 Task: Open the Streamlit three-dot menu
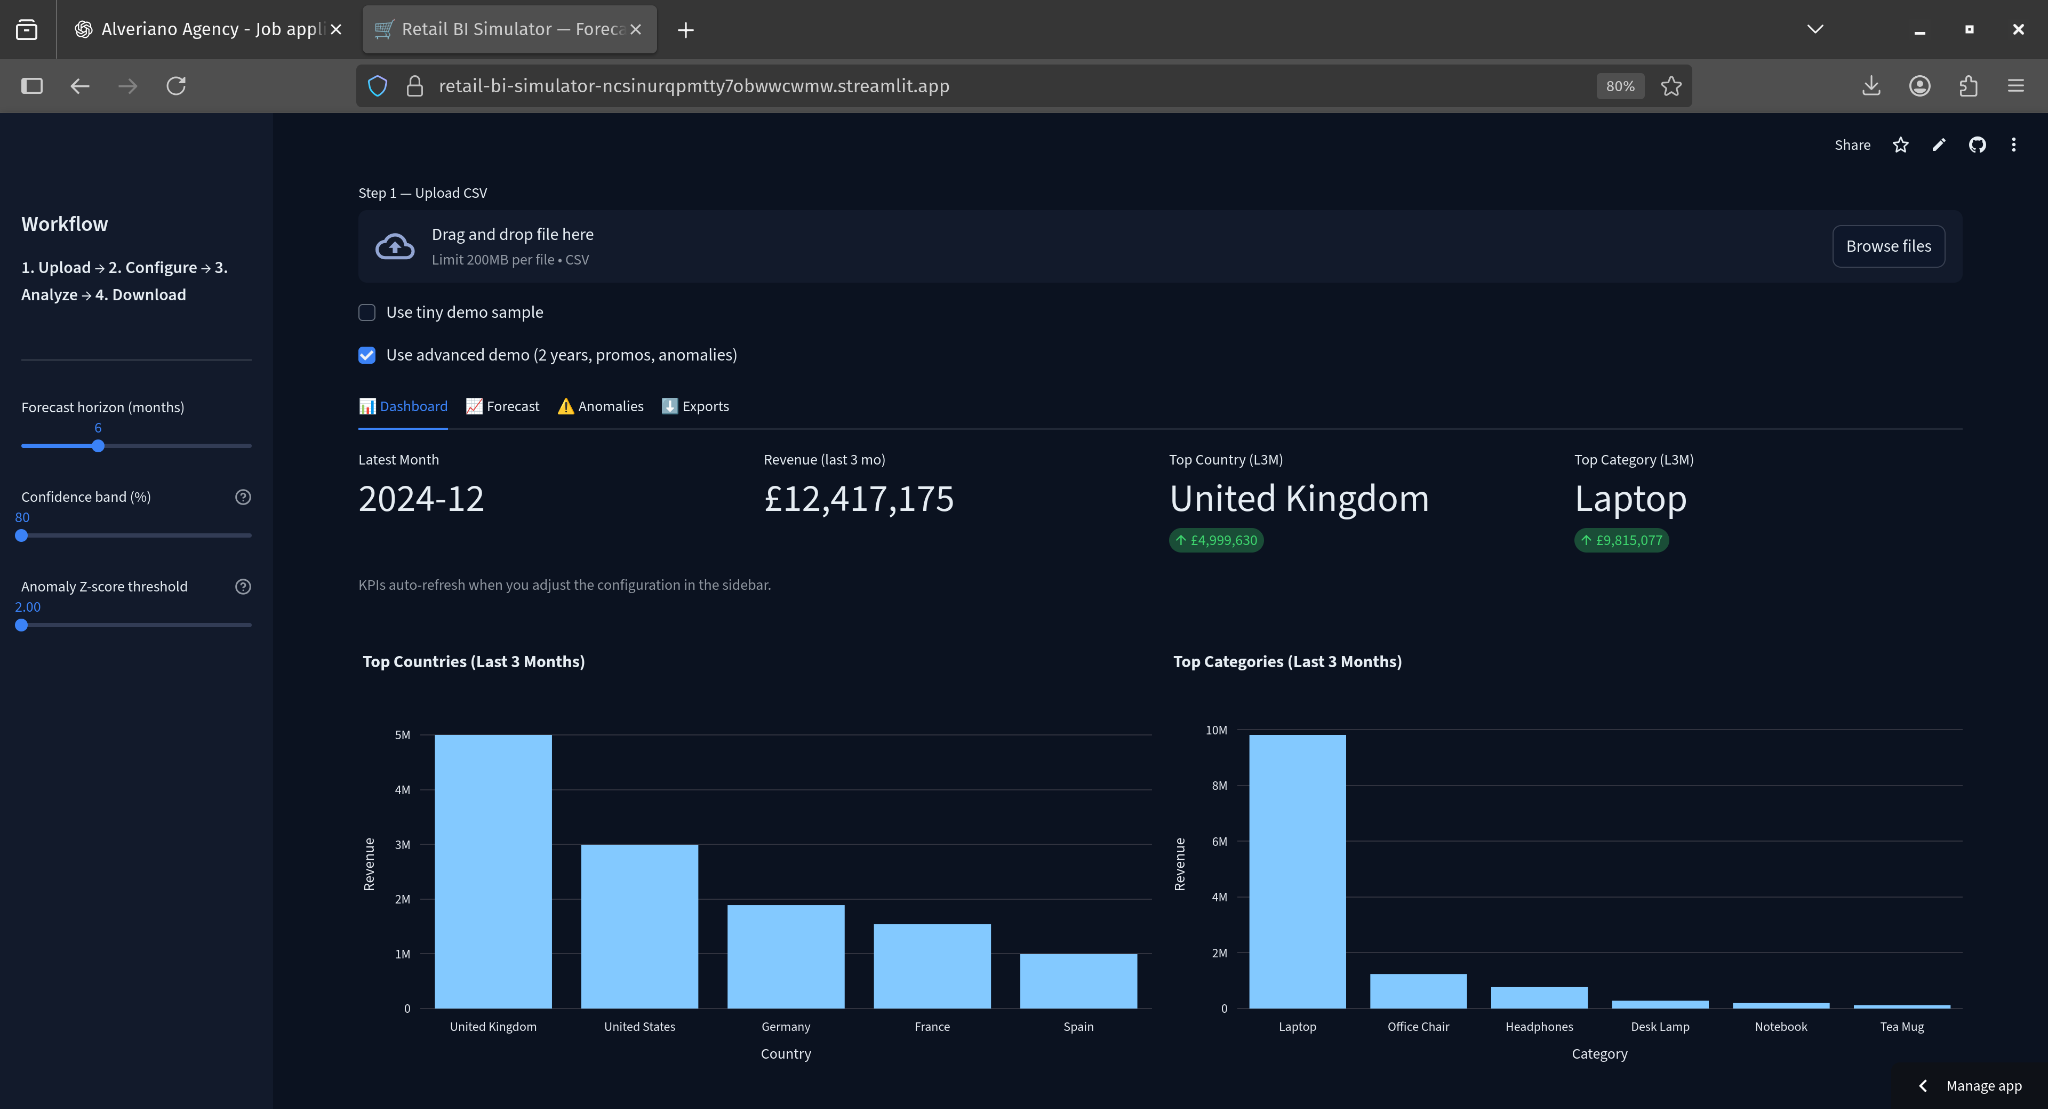click(2014, 145)
